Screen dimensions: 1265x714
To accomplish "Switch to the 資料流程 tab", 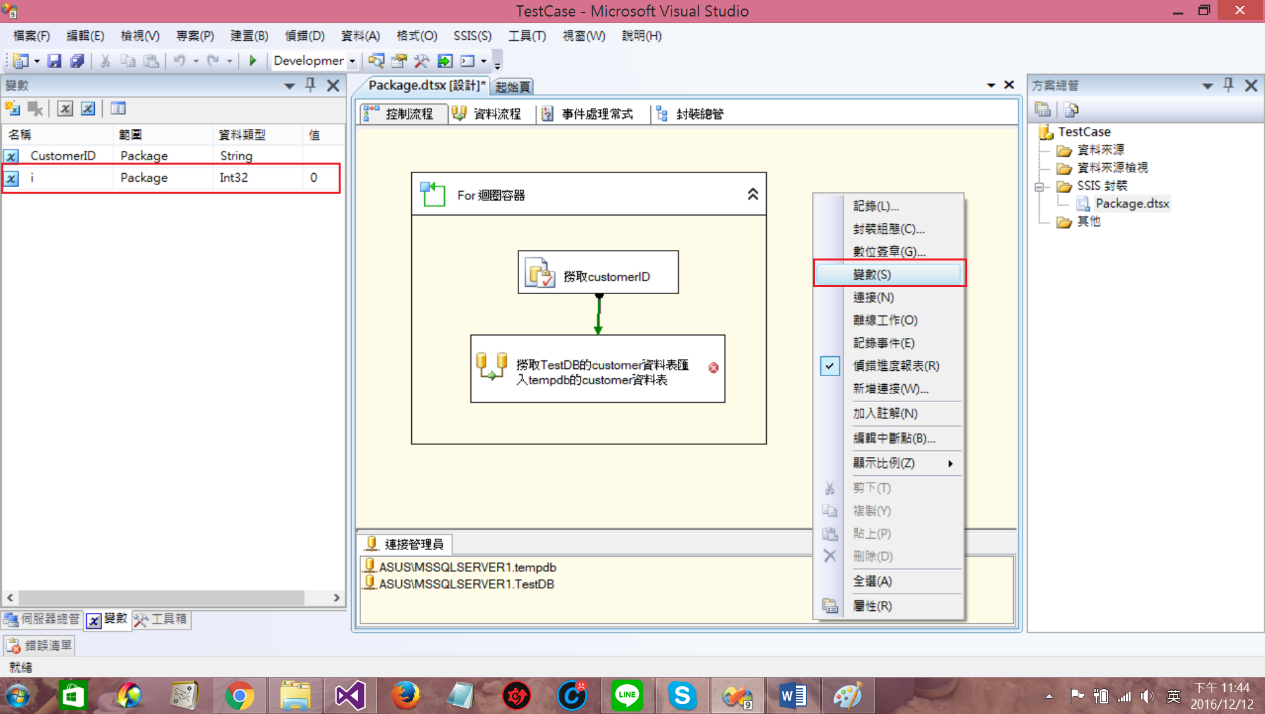I will [x=486, y=114].
